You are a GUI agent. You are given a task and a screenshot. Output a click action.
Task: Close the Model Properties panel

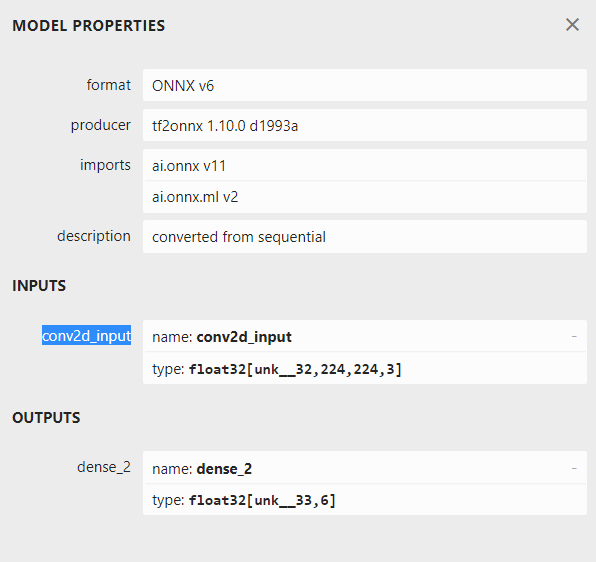572,25
